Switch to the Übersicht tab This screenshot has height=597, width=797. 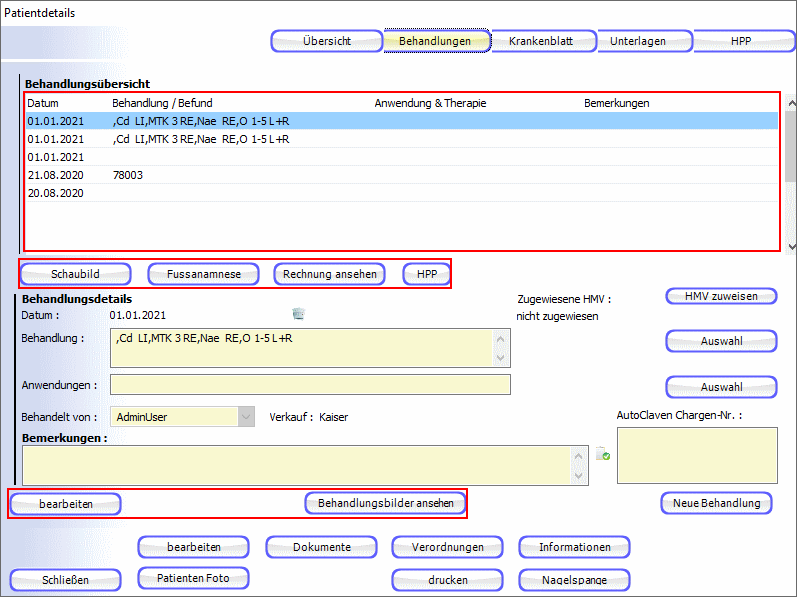tap(325, 42)
